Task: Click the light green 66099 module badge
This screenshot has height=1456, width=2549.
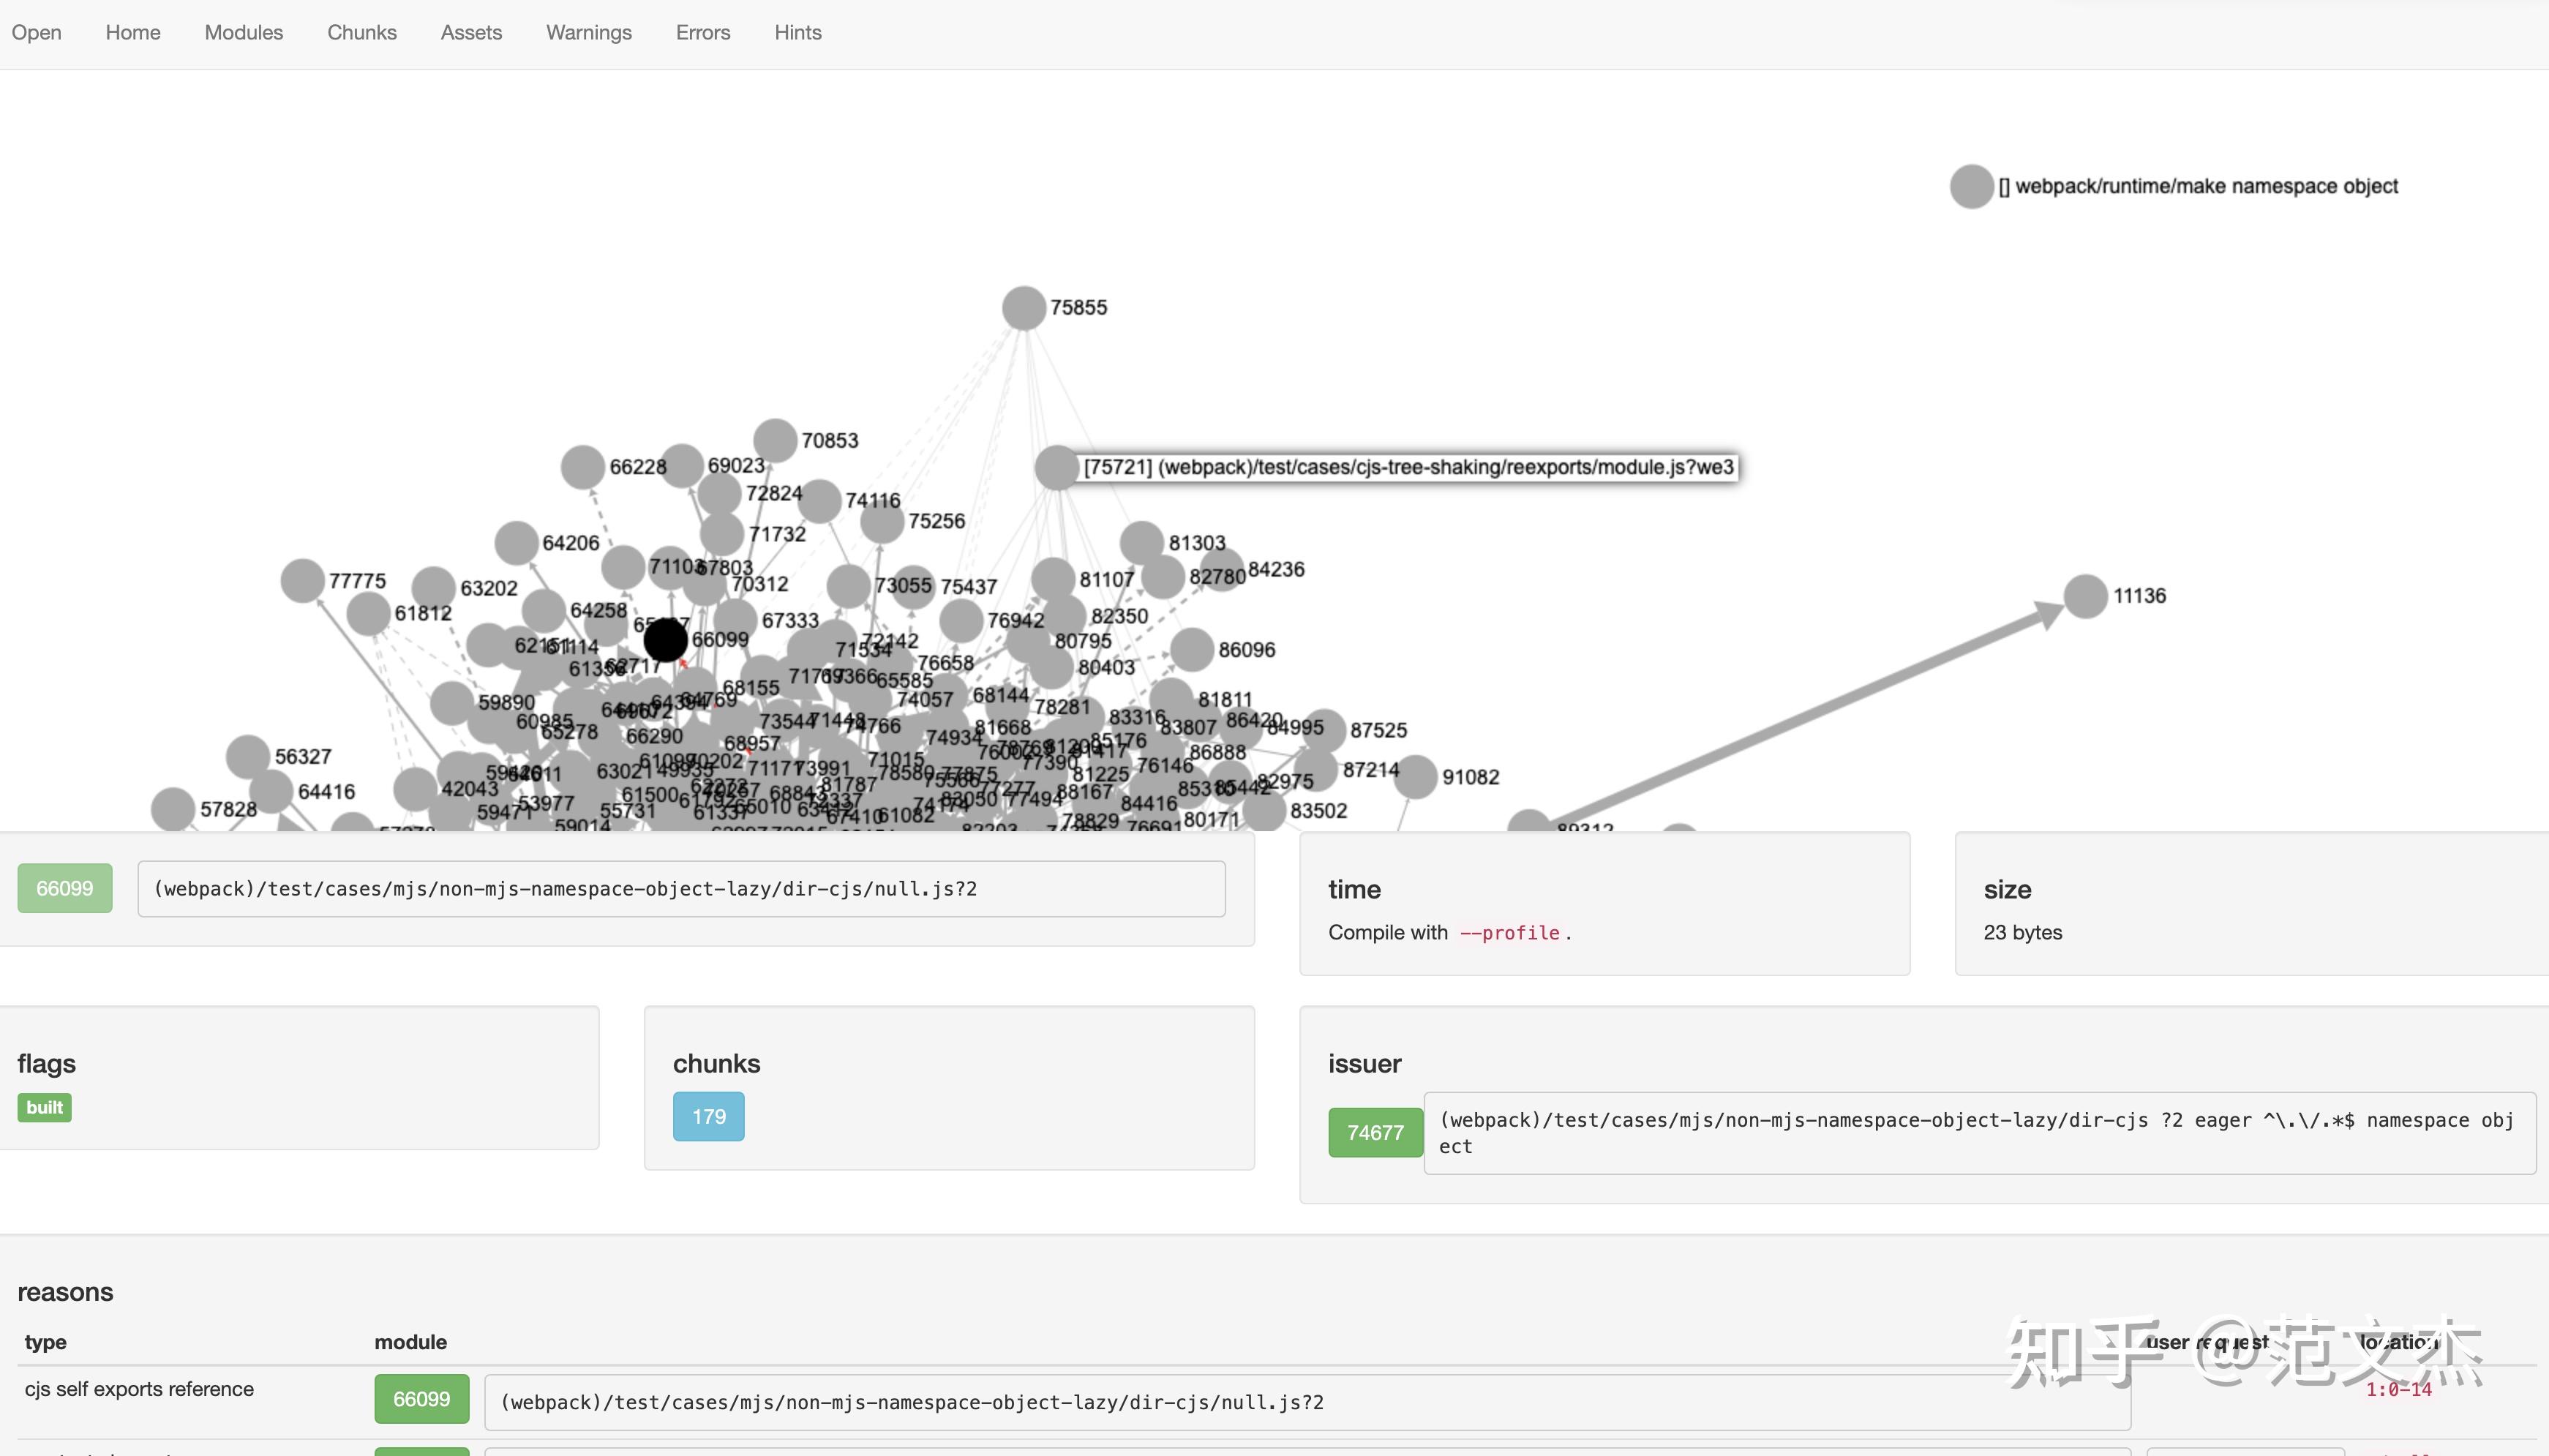Action: tap(64, 888)
